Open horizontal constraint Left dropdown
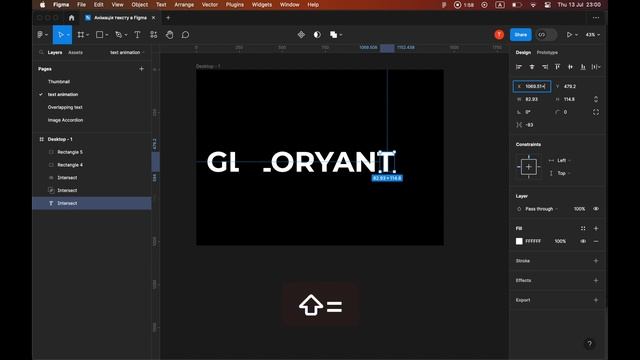640x360 pixels. coord(564,160)
